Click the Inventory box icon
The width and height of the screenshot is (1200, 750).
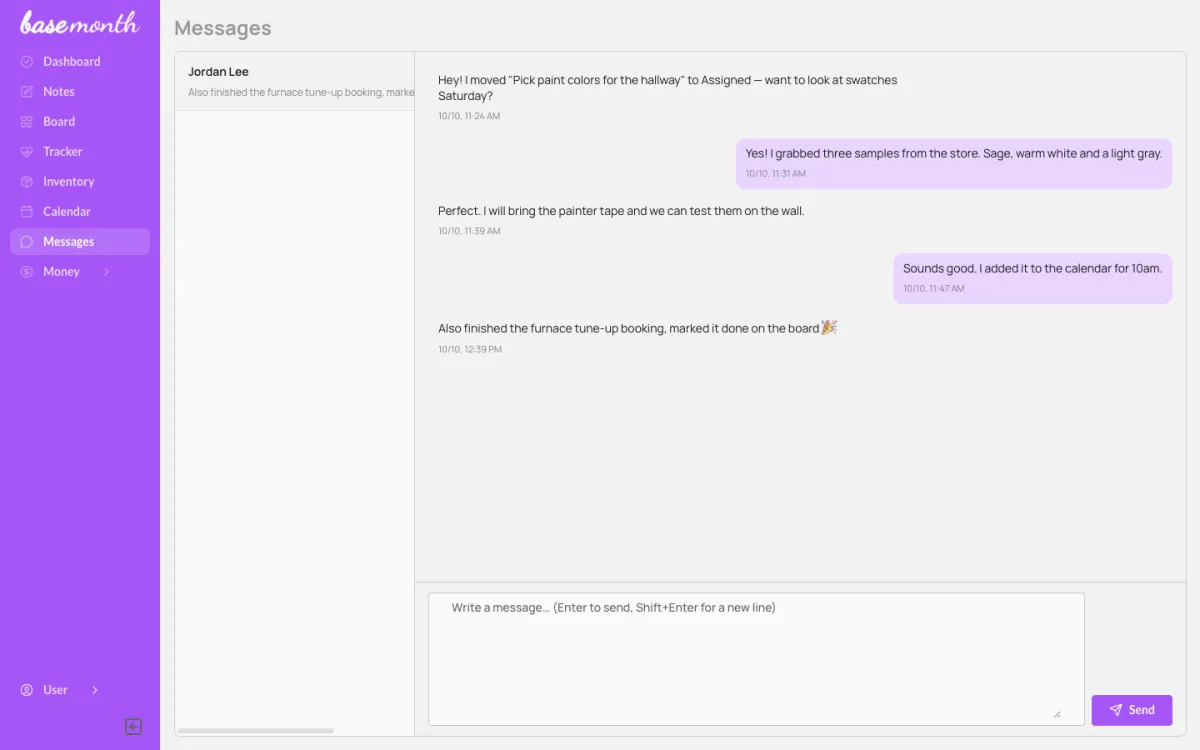(27, 182)
